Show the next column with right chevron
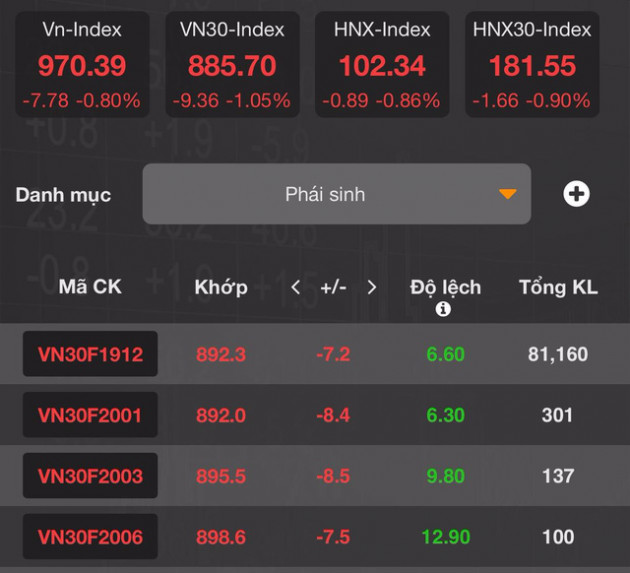The width and height of the screenshot is (630, 573). pos(372,287)
